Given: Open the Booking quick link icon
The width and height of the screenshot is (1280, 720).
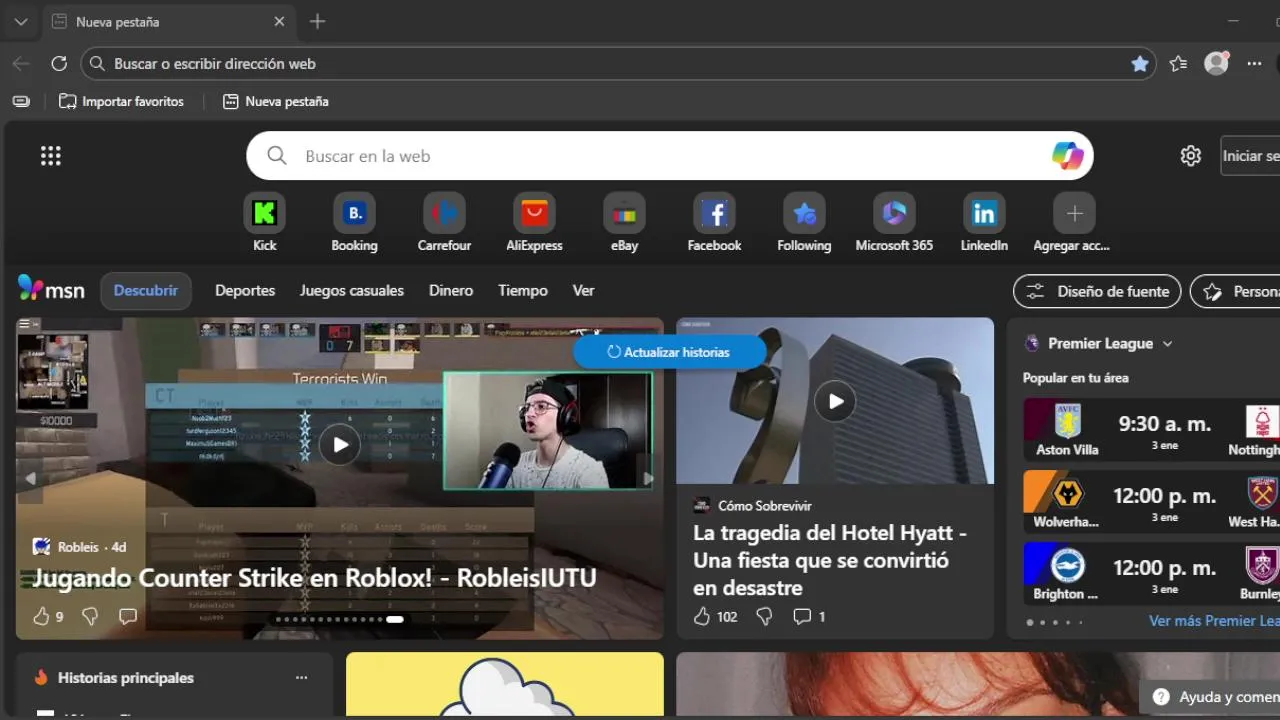Looking at the screenshot, I should (x=354, y=213).
